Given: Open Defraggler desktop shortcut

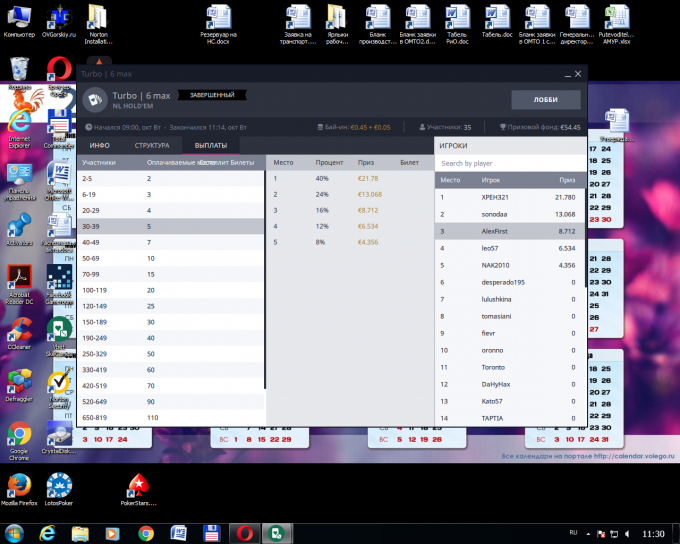Looking at the screenshot, I should (x=19, y=385).
